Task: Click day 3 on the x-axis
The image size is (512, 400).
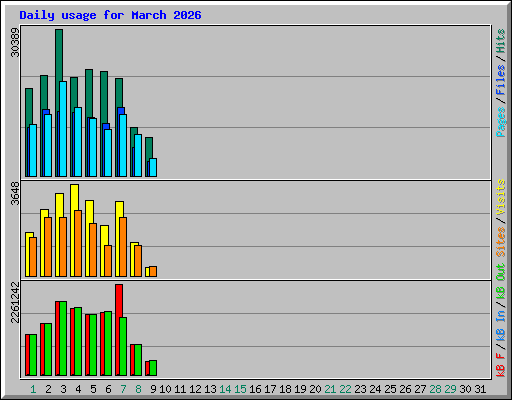Action: [63, 389]
